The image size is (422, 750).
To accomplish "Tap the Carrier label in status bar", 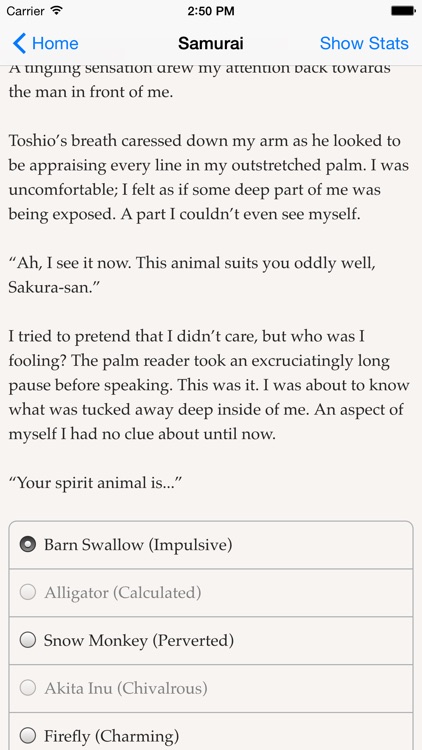I will point(25,11).
